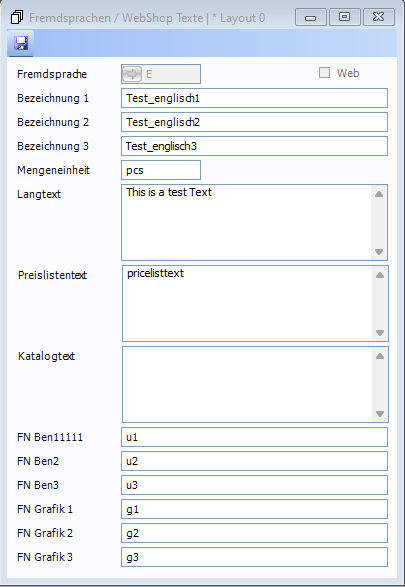Click the Katalogtext scrollbar up arrow
The image size is (405, 587).
point(380,356)
